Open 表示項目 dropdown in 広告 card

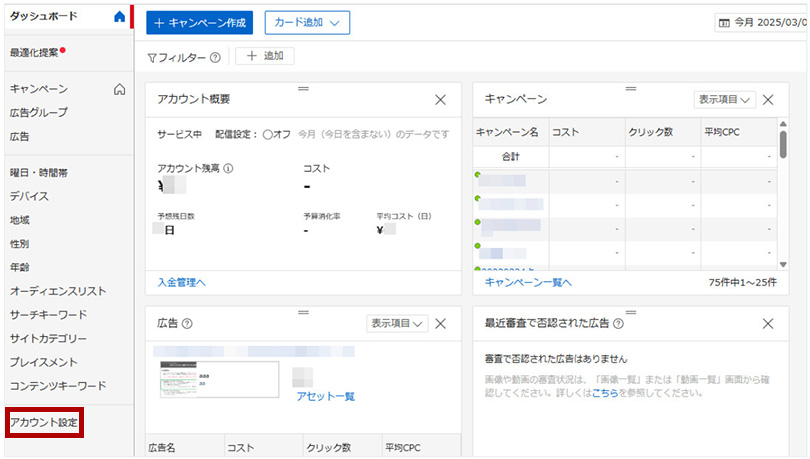(x=397, y=324)
